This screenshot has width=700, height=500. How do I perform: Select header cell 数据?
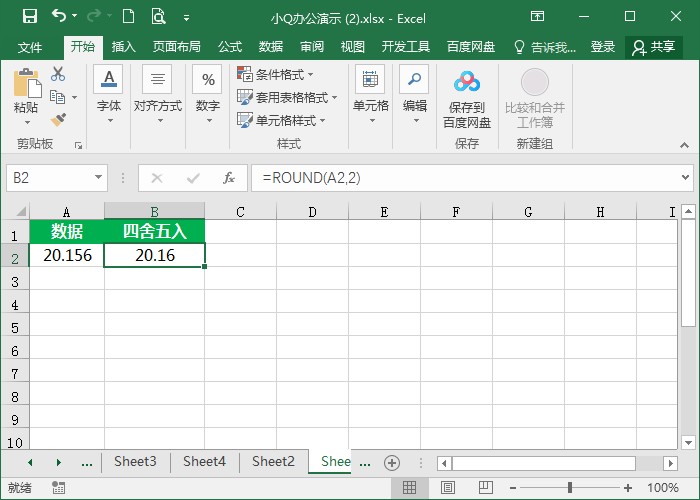coord(67,231)
